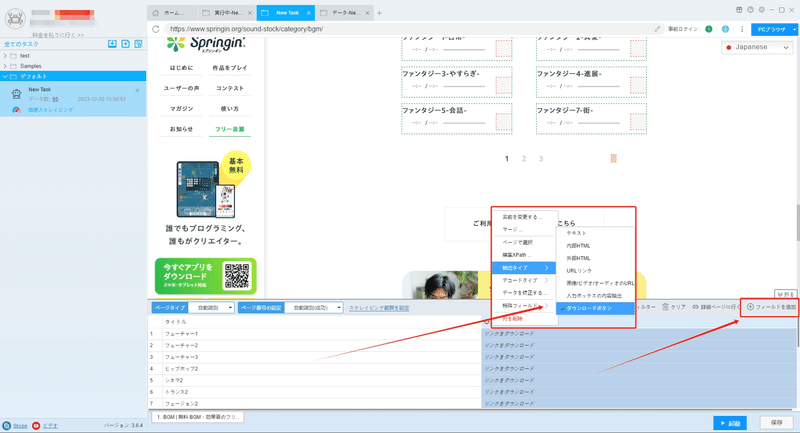Click 事前ログイン button
Viewport: 800px width, 433px height.
point(683,29)
